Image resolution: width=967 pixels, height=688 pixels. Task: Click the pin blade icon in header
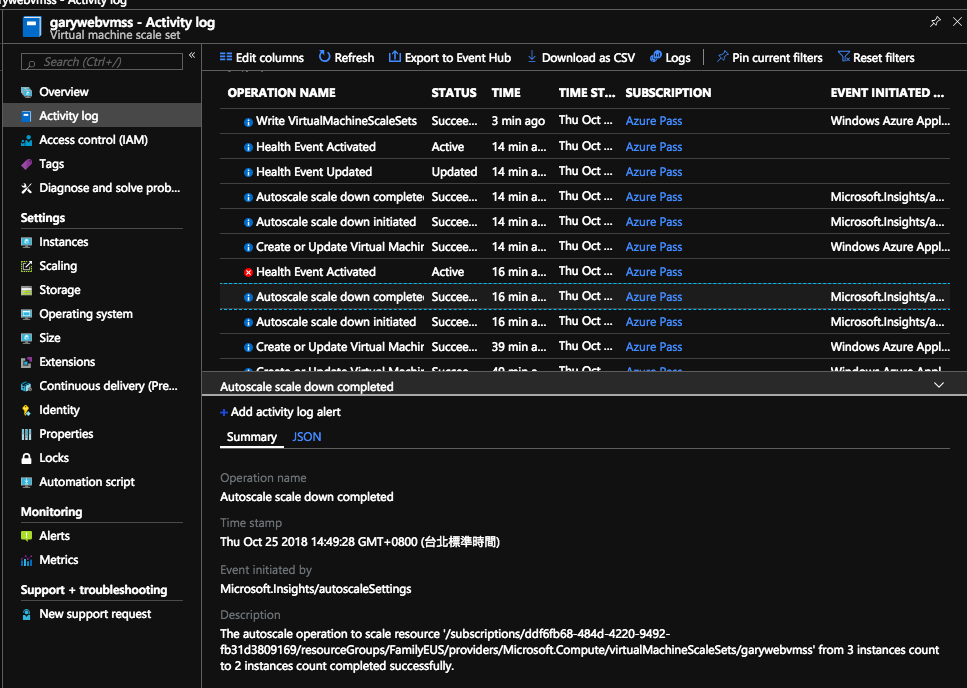(x=935, y=22)
